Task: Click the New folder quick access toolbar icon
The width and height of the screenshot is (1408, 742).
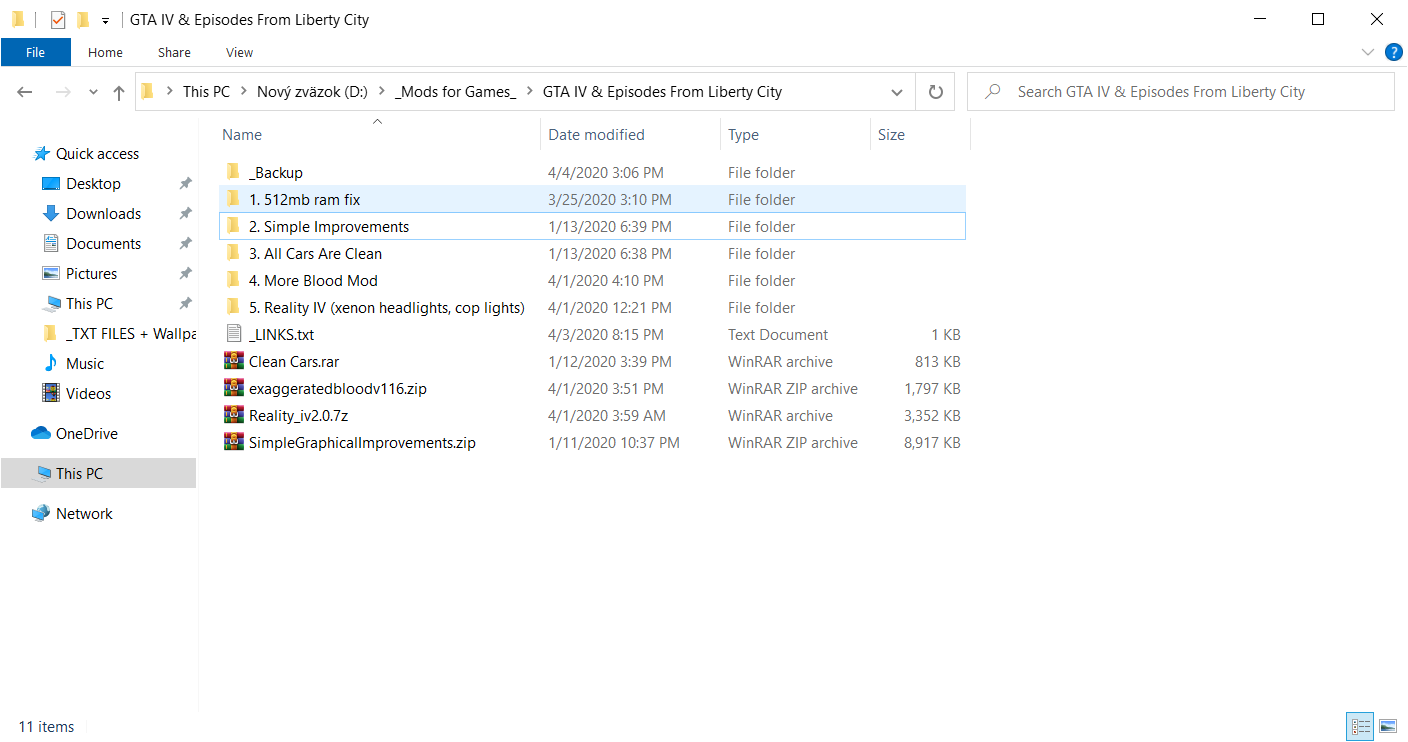Action: pyautogui.click(x=83, y=19)
